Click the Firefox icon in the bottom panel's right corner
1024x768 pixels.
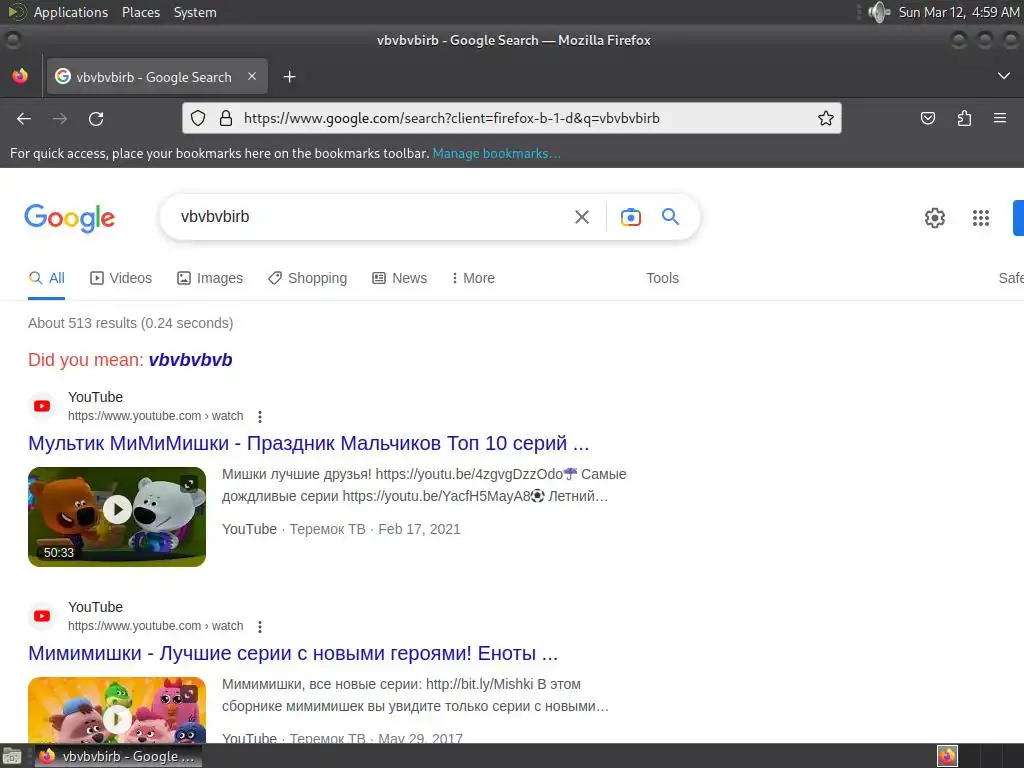click(947, 756)
